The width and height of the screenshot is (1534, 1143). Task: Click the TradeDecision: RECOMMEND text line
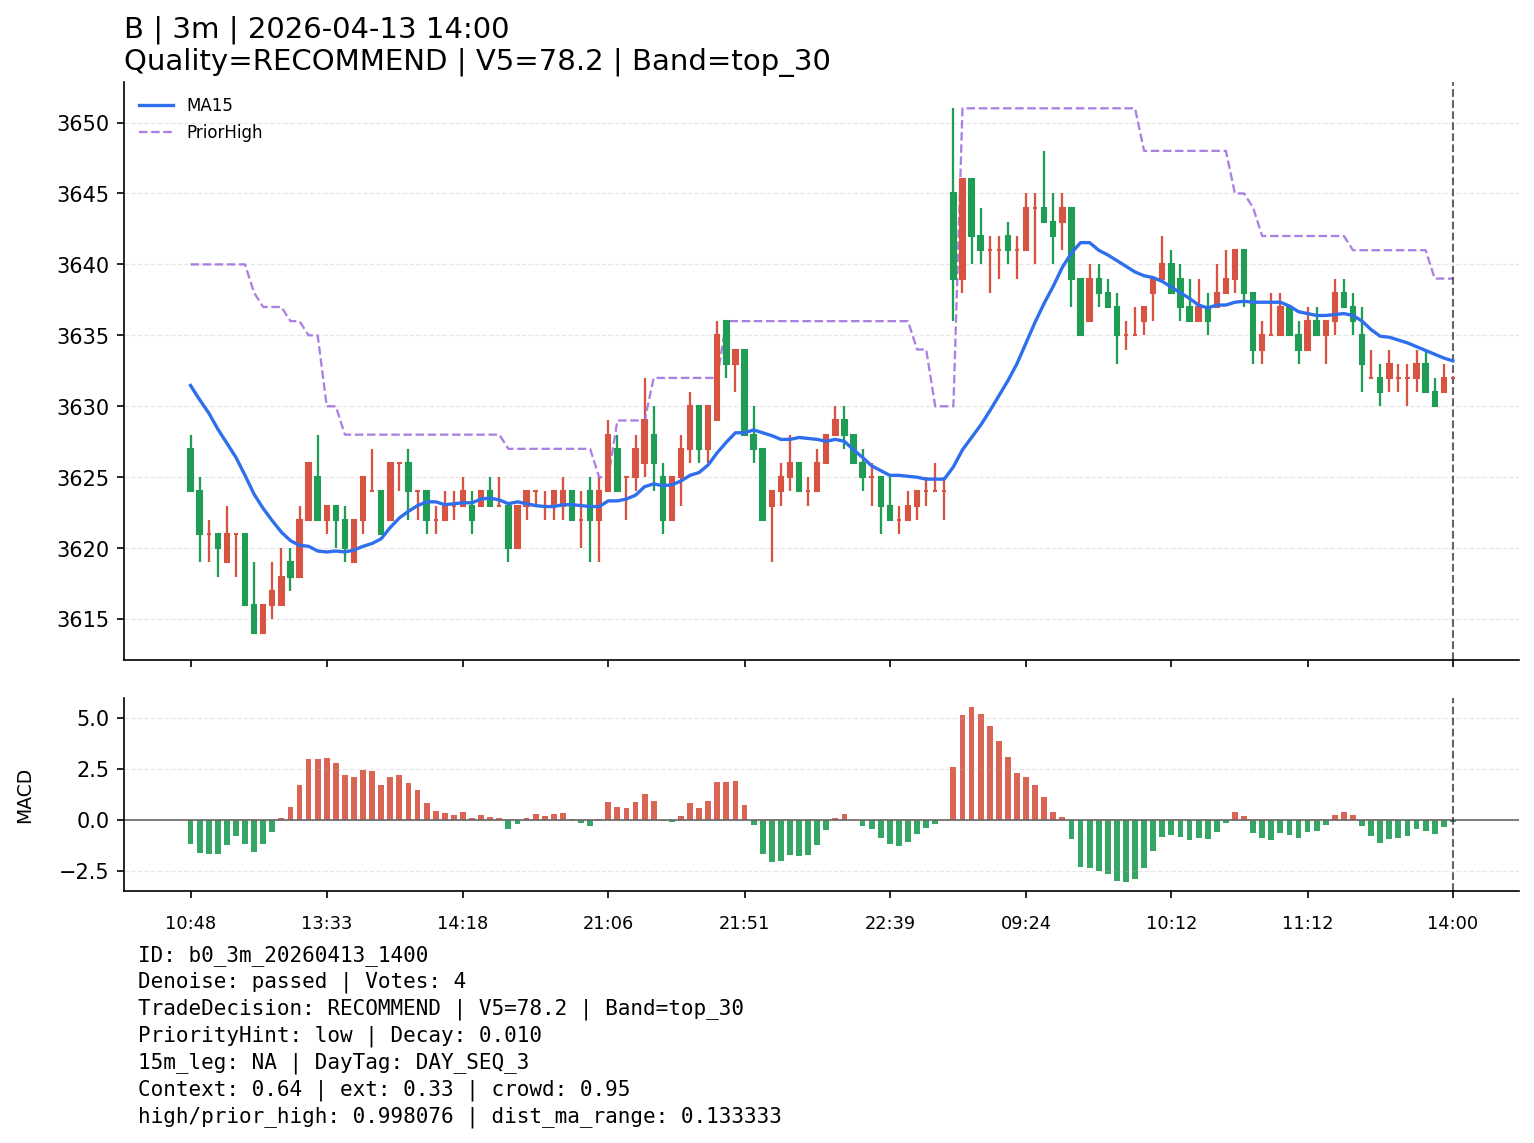pos(440,1008)
